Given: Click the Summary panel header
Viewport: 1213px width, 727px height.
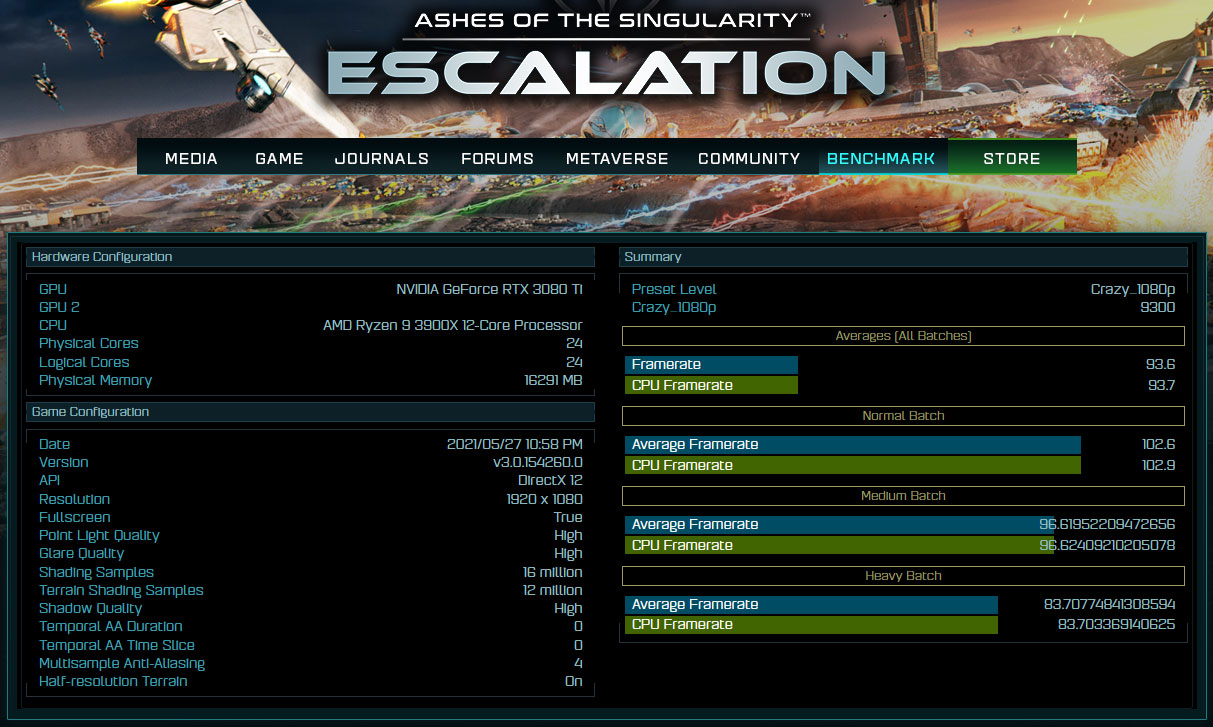Looking at the screenshot, I should 903,257.
